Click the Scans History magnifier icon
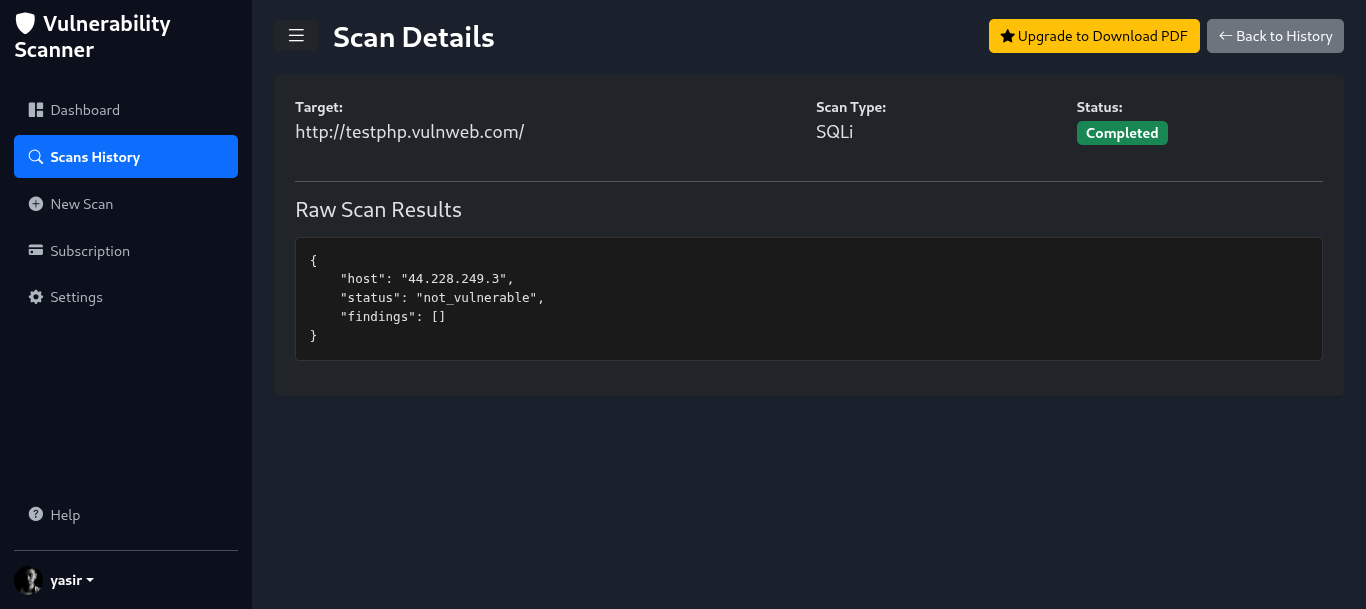This screenshot has height=609, width=1366. pyautogui.click(x=36, y=157)
